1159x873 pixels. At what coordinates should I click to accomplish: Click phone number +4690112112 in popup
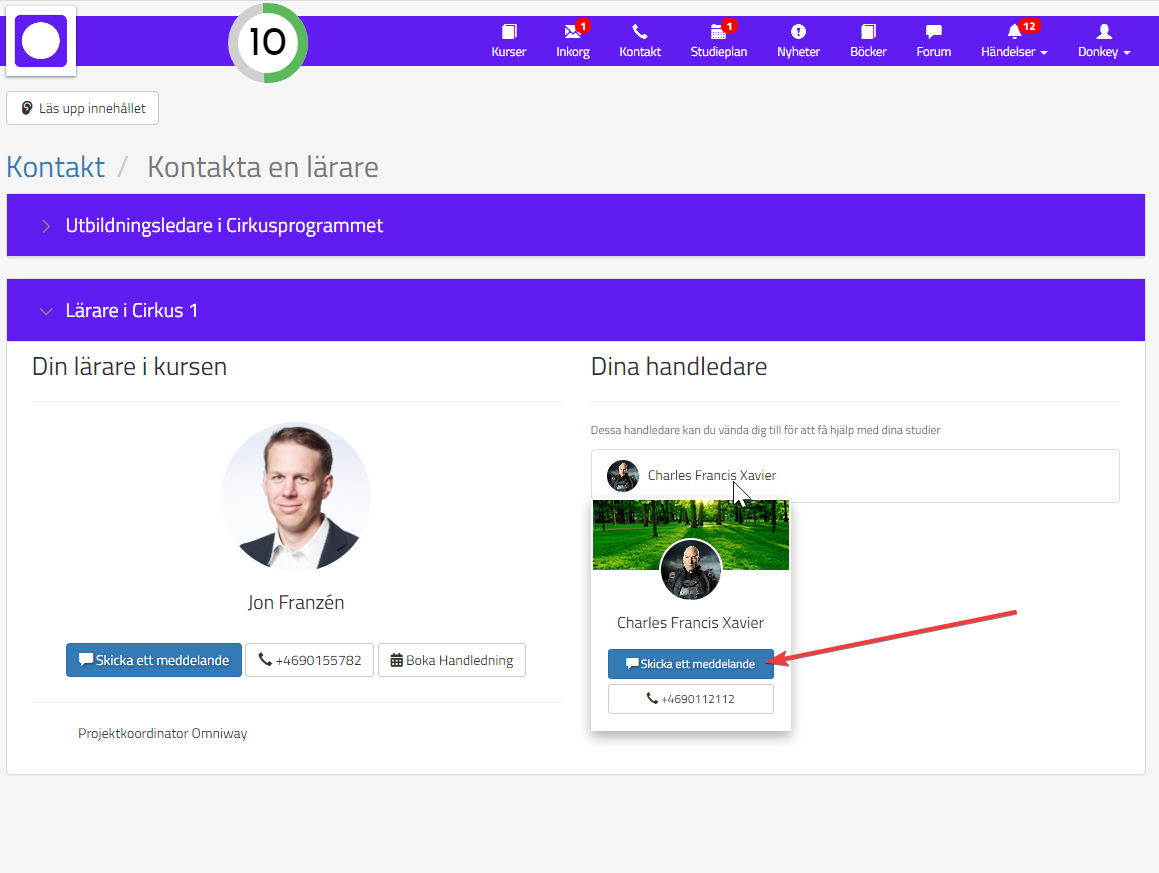[690, 699]
